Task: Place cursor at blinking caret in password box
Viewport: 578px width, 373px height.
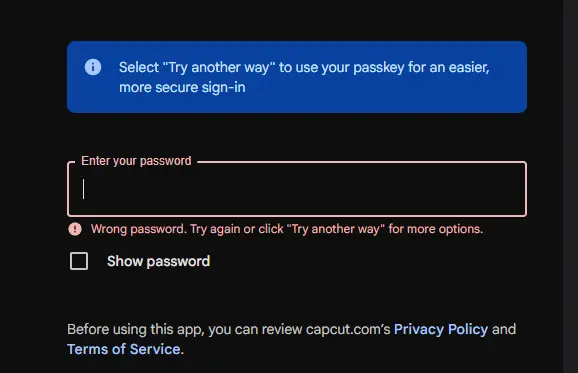Action: 84,189
